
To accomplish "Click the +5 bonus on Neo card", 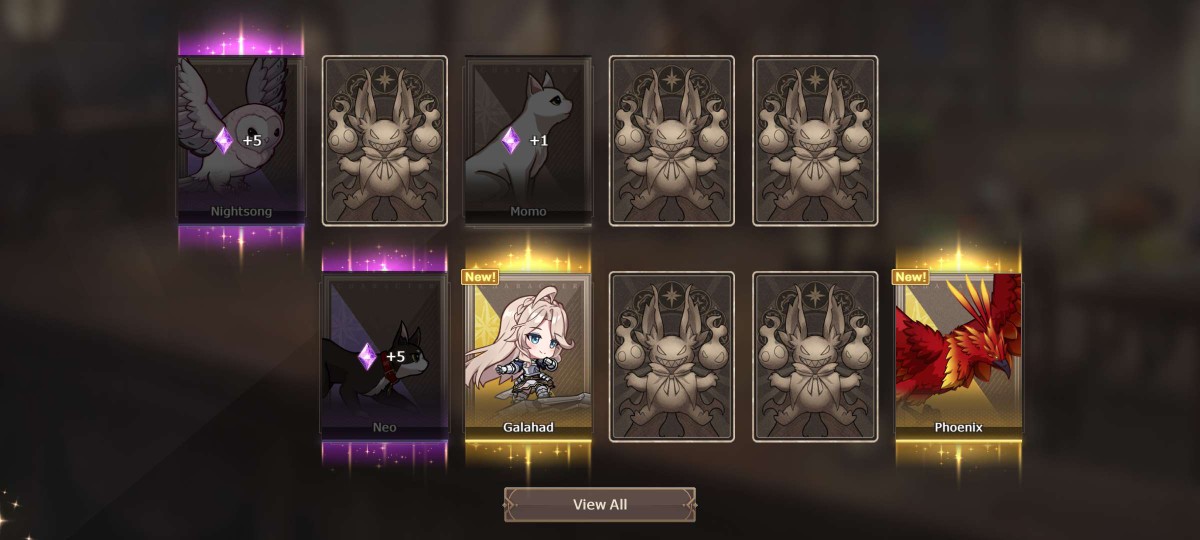I will click(396, 356).
